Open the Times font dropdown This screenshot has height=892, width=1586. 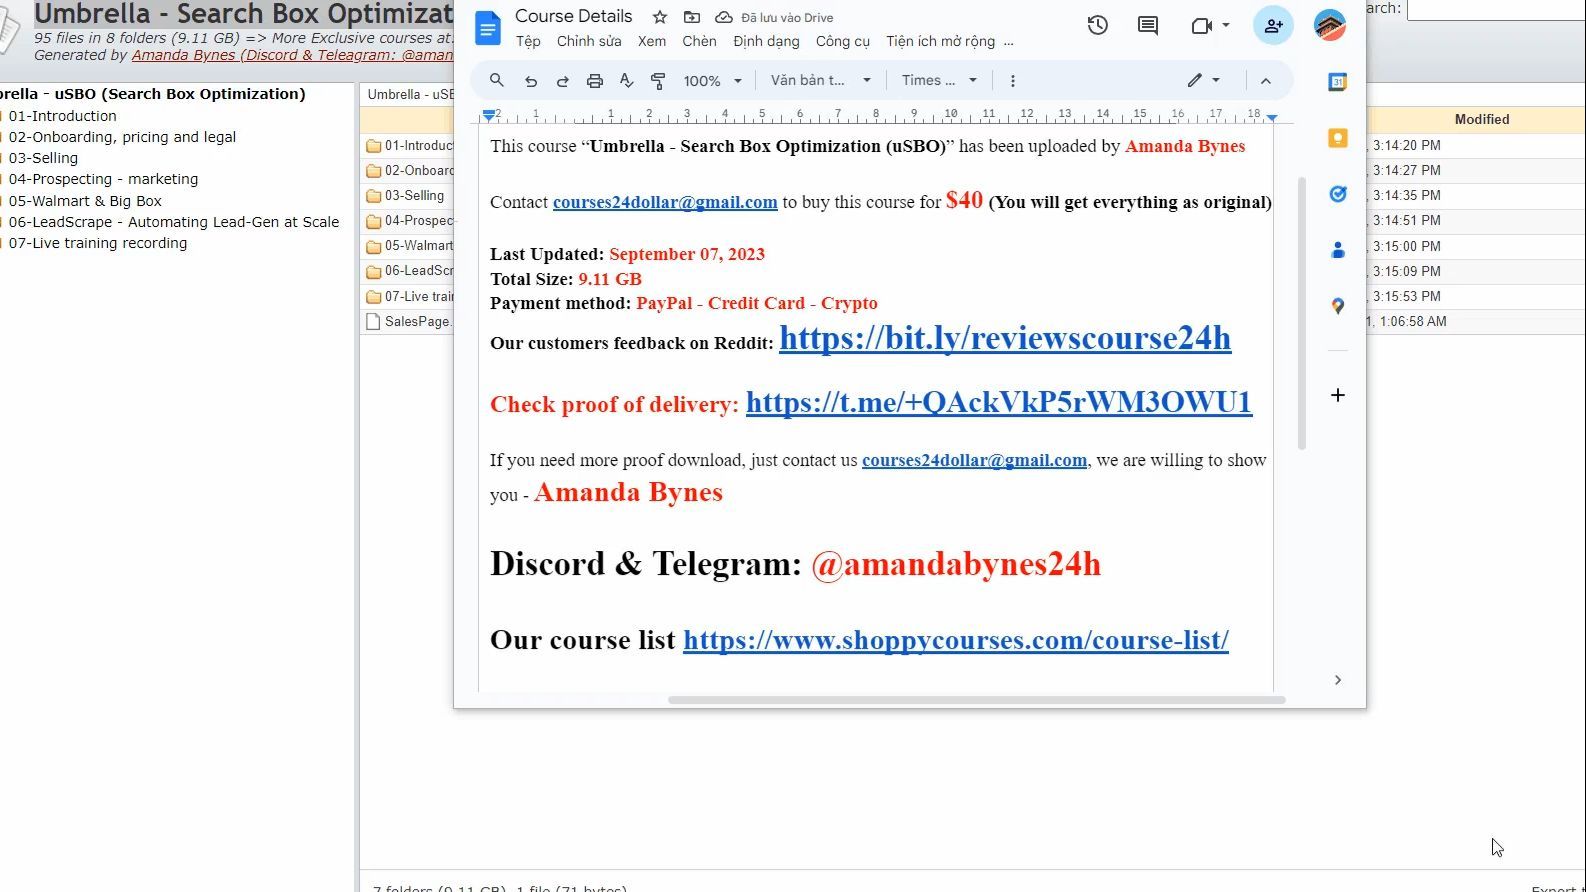point(939,81)
